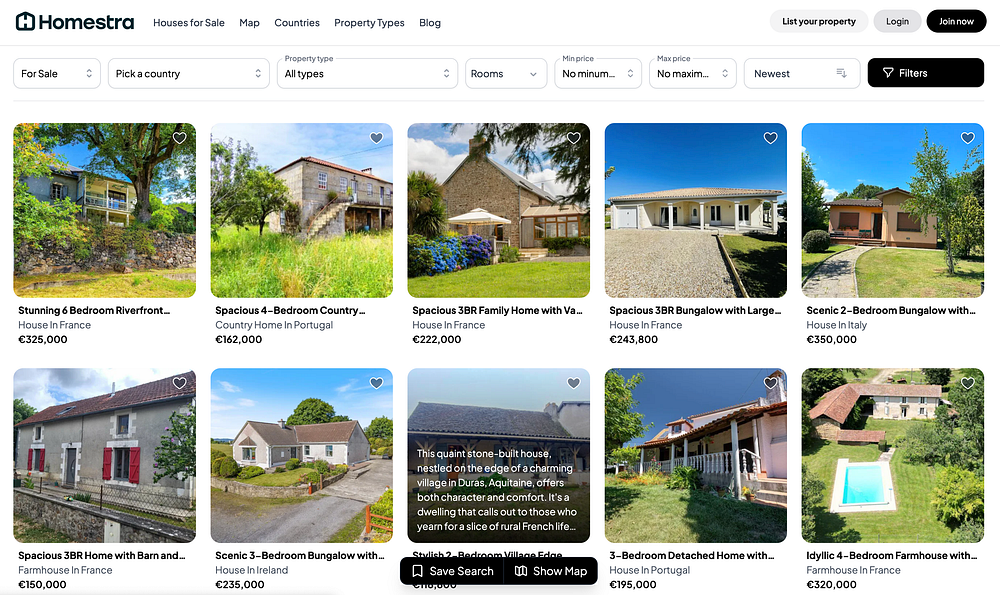Toggle heart on Spacious 4-Bedroom Country home
This screenshot has height=595, width=1000.
(377, 138)
